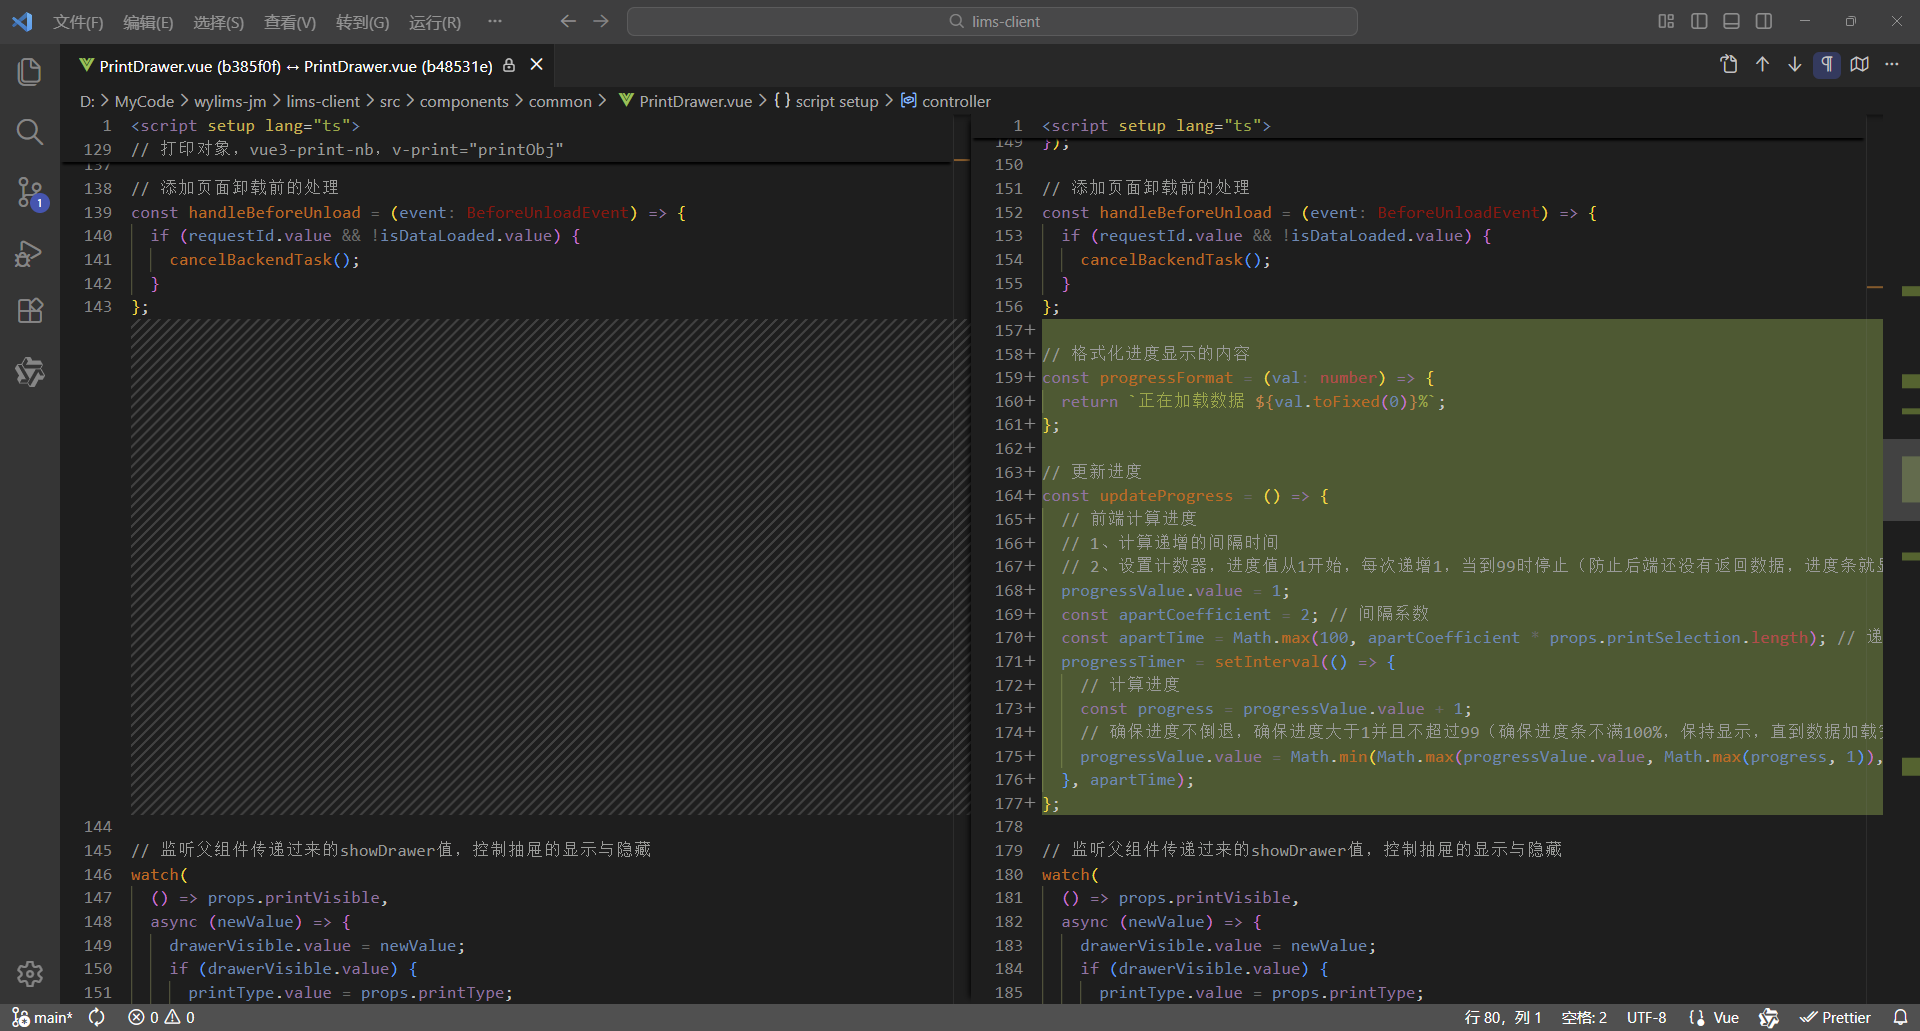Open the 运行(R) menu
Screen dimensions: 1920x1031
point(434,21)
